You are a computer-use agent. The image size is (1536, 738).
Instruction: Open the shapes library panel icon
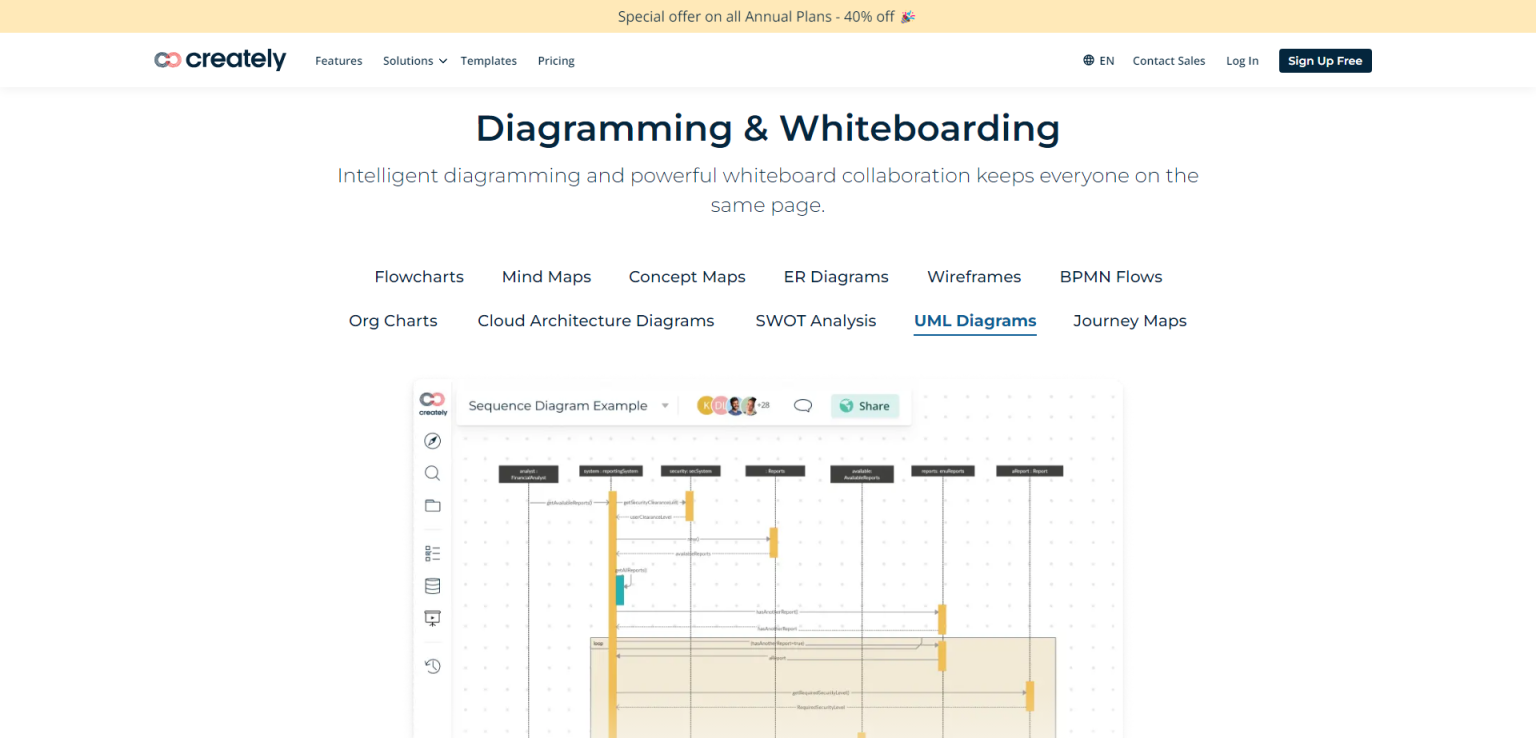click(x=432, y=551)
